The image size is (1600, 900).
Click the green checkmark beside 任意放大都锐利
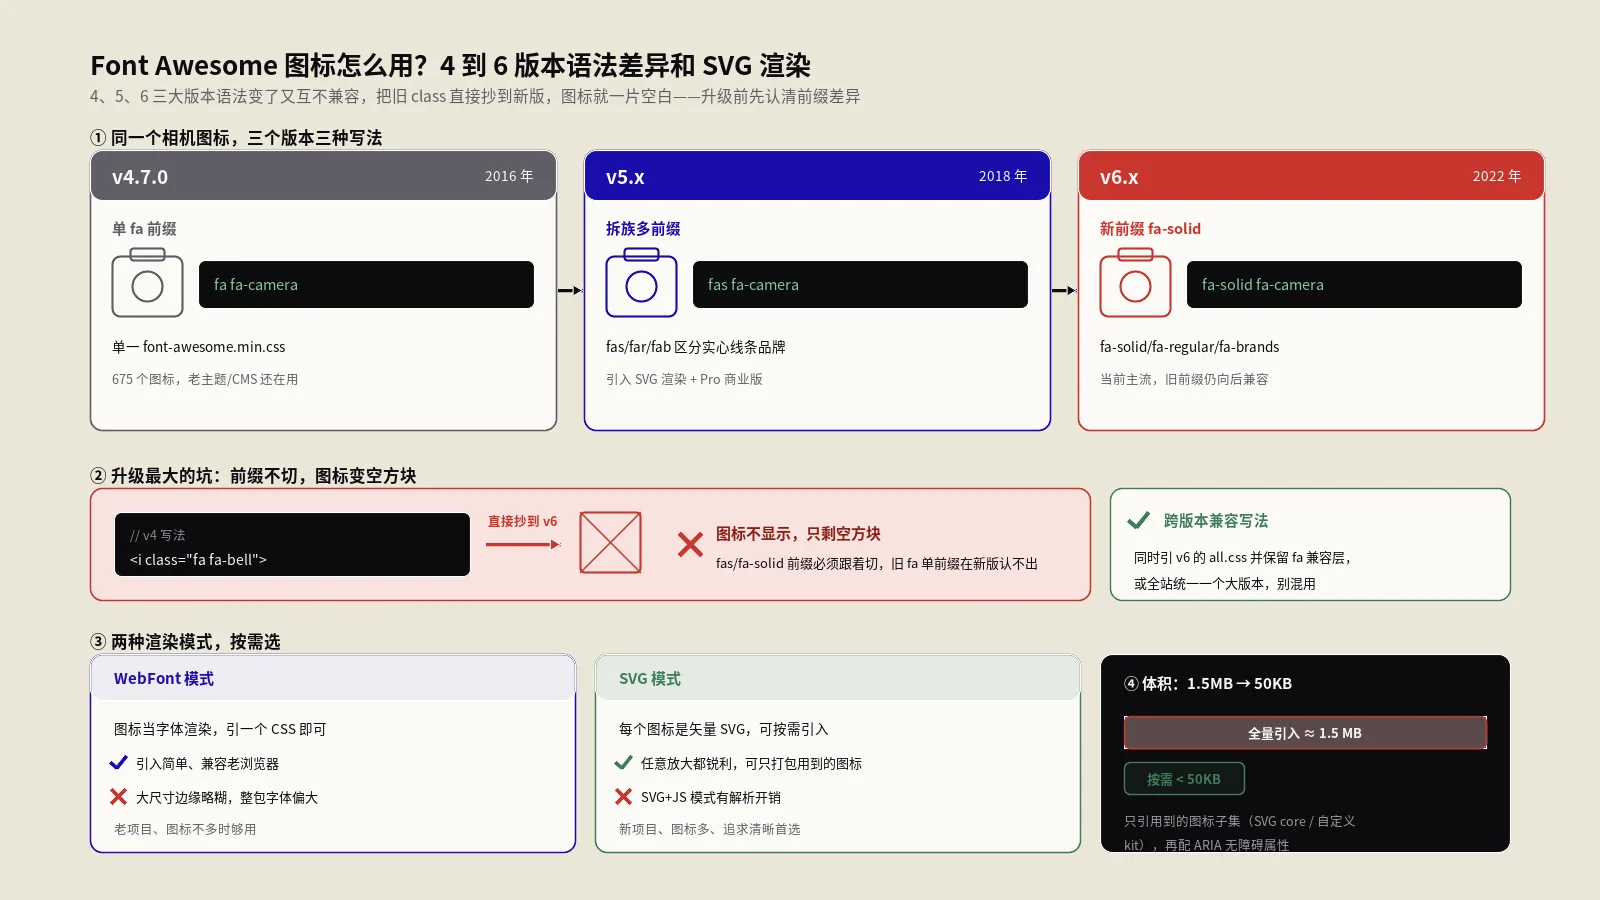[623, 763]
